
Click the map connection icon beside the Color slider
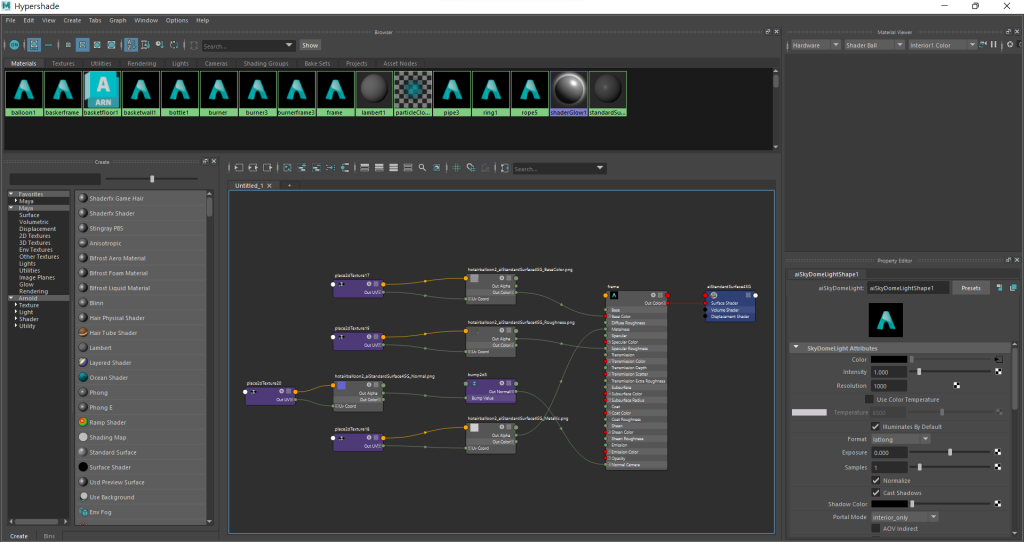(998, 360)
